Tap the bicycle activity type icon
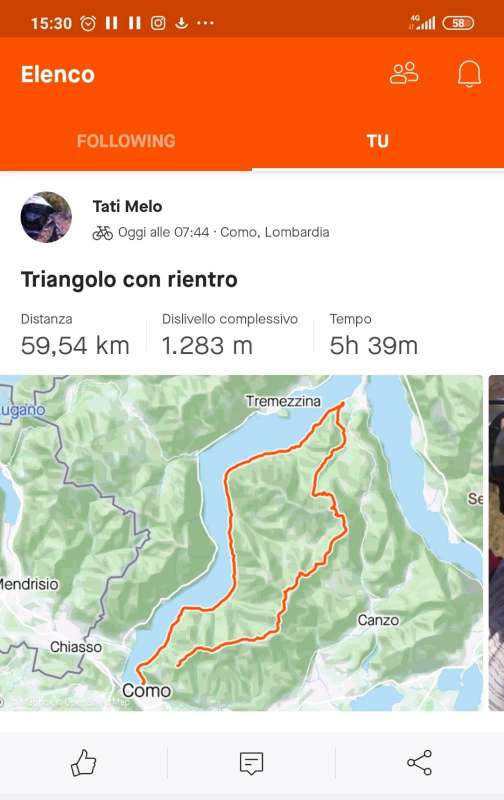Viewport: 504px width, 800px height. [x=103, y=233]
